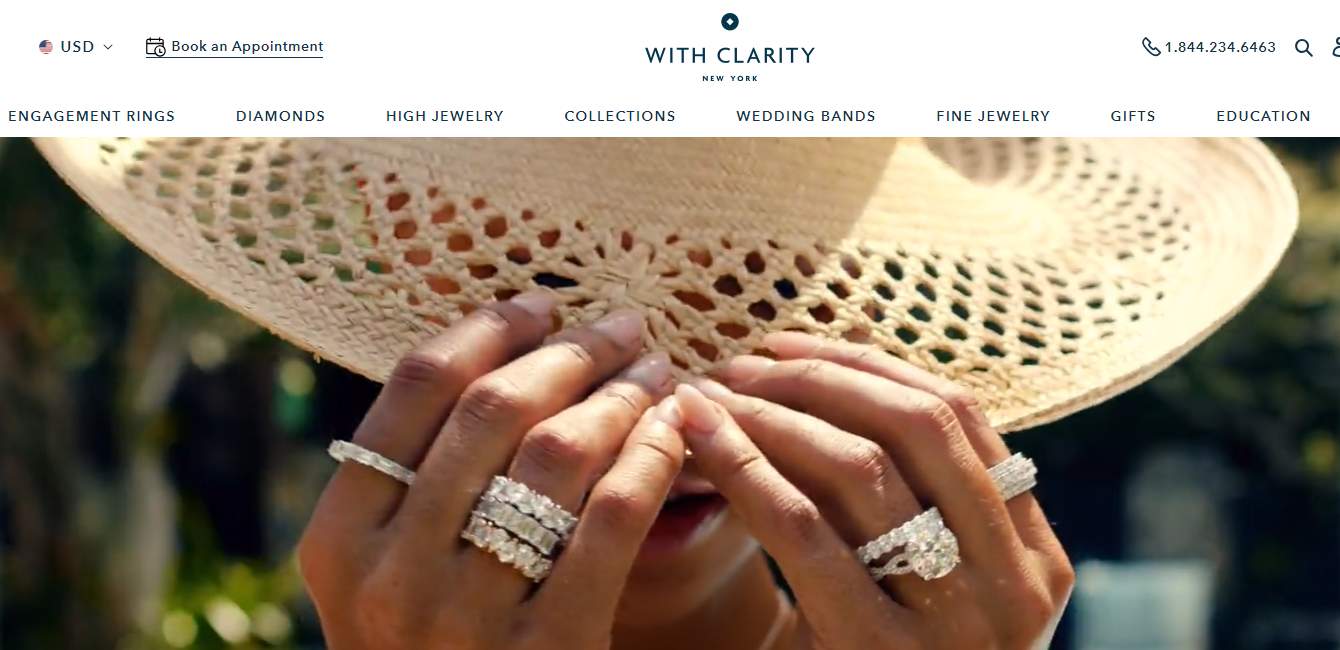The height and width of the screenshot is (650, 1340).
Task: Open the Education menu item
Action: pos(1263,116)
